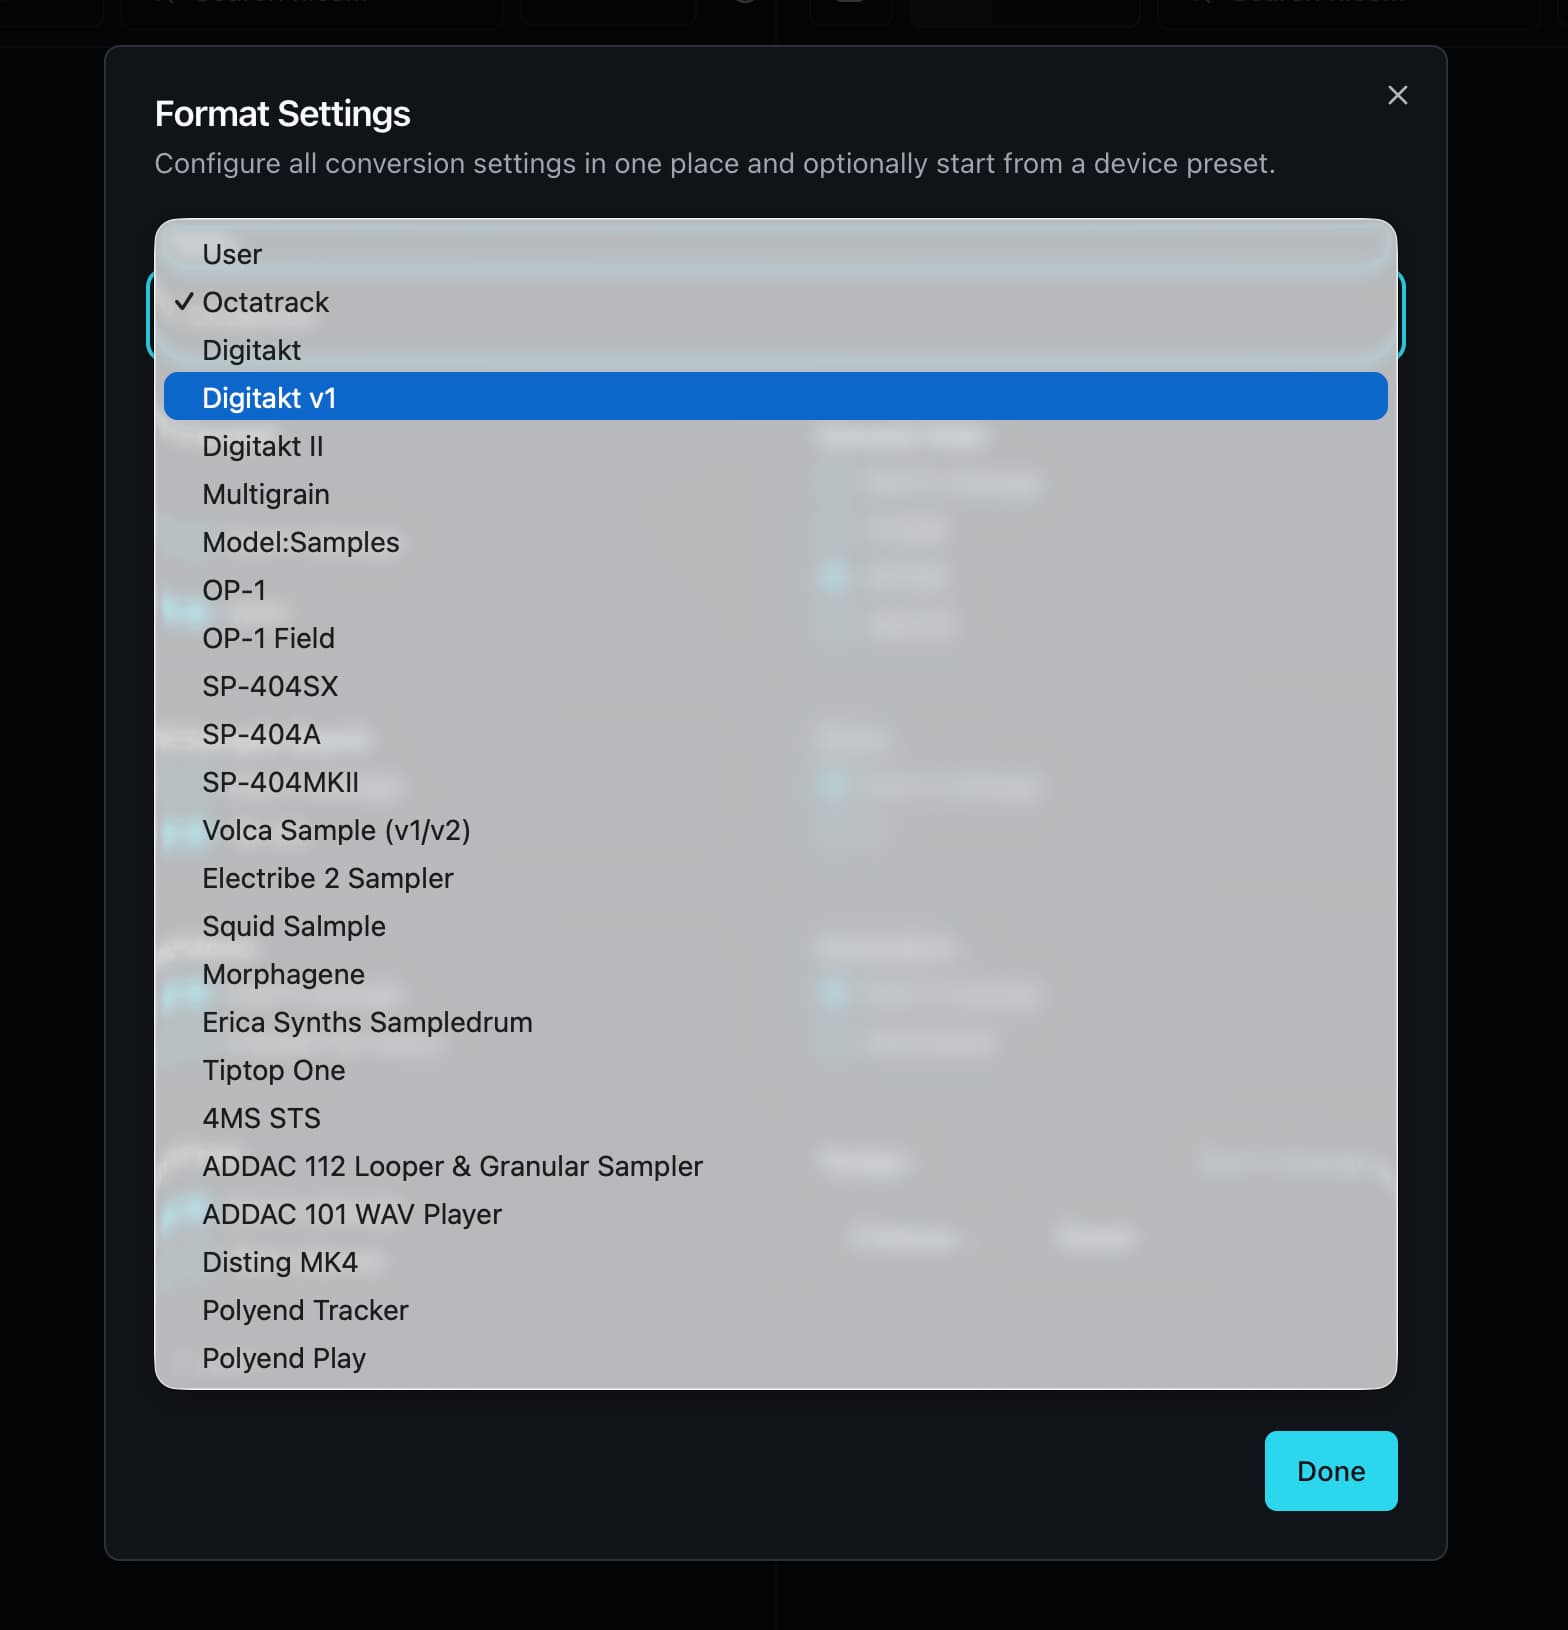Select Electribe 2 Sampler preset

point(327,878)
